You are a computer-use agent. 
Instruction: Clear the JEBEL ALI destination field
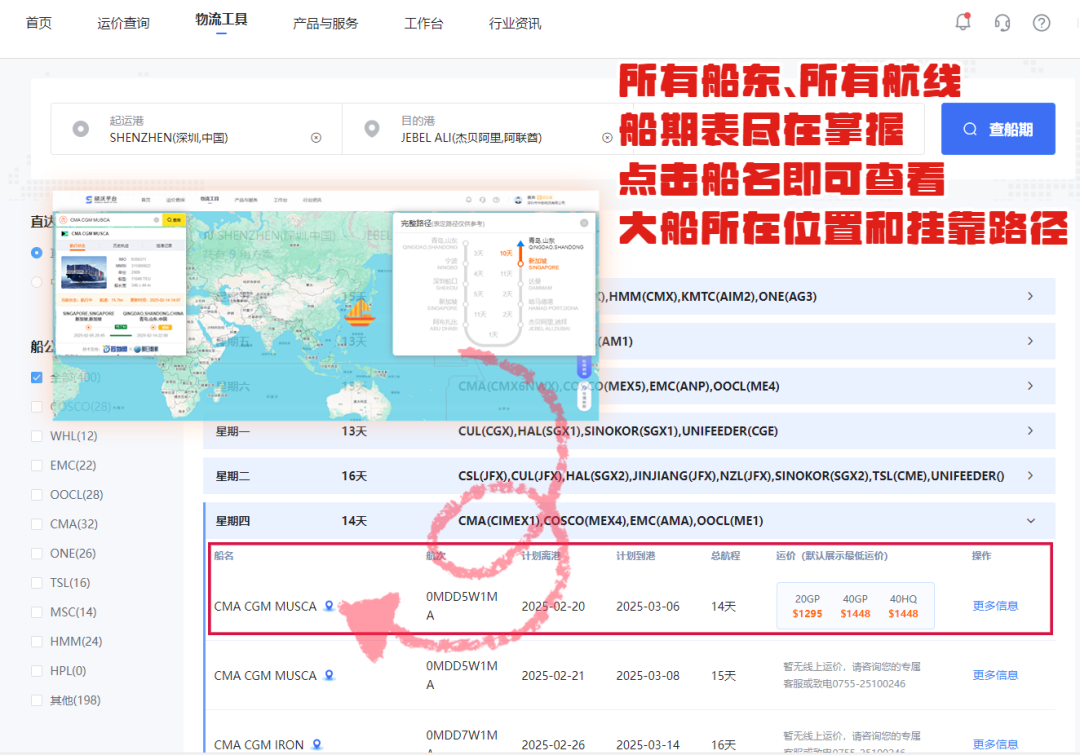coord(607,138)
